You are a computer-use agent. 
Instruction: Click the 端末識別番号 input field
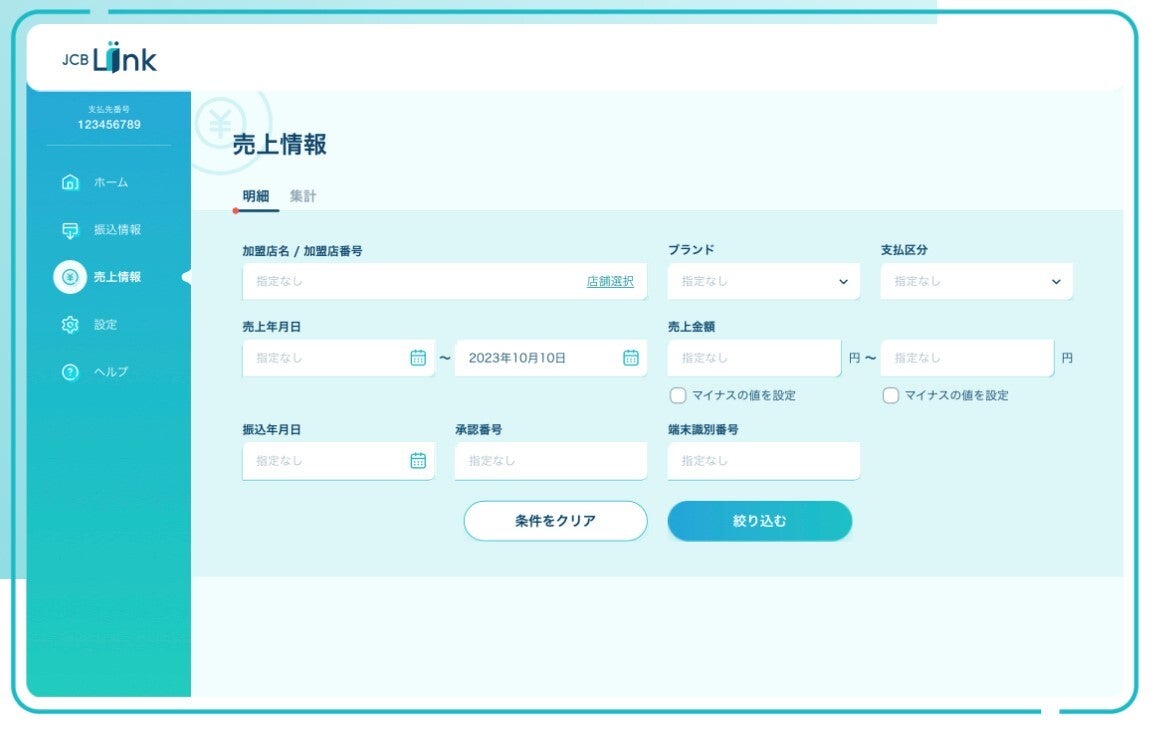point(763,461)
